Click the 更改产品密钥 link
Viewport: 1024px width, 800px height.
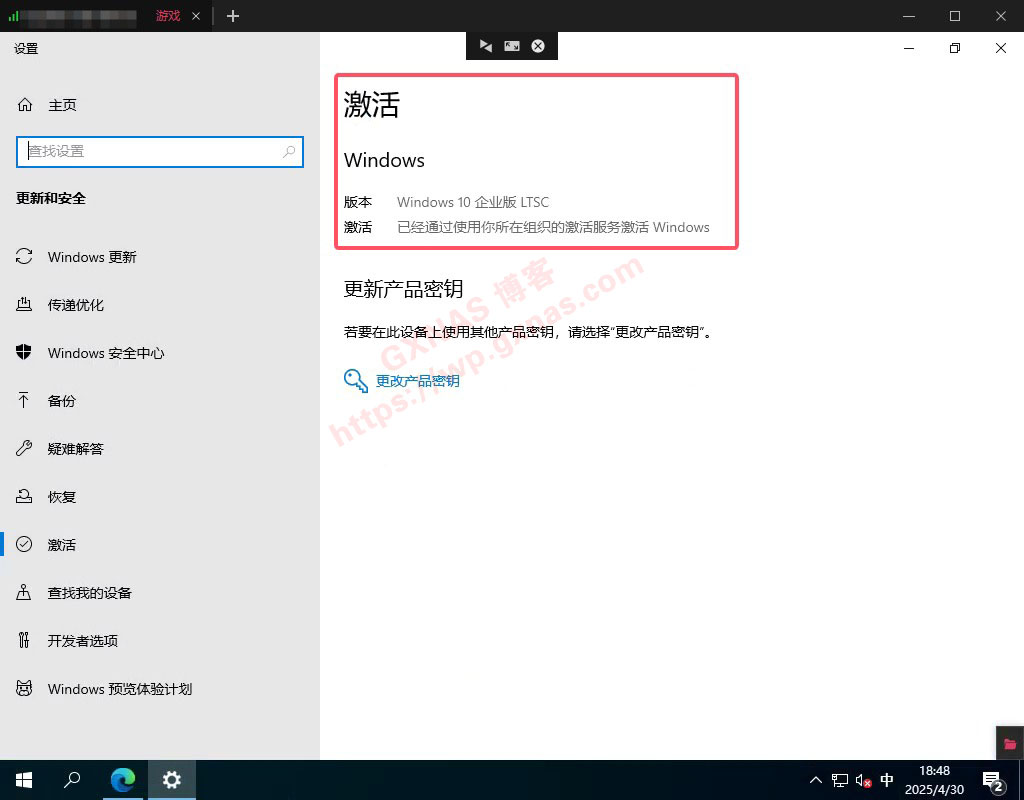click(417, 381)
